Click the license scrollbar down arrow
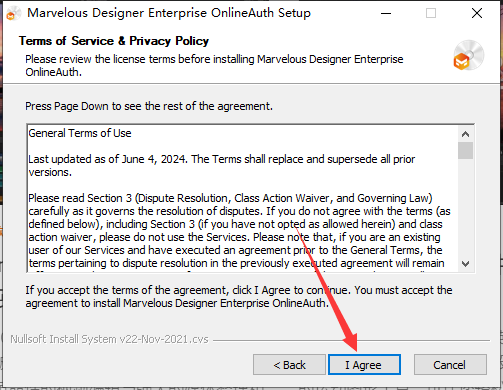This screenshot has height=390, width=503. [x=465, y=264]
